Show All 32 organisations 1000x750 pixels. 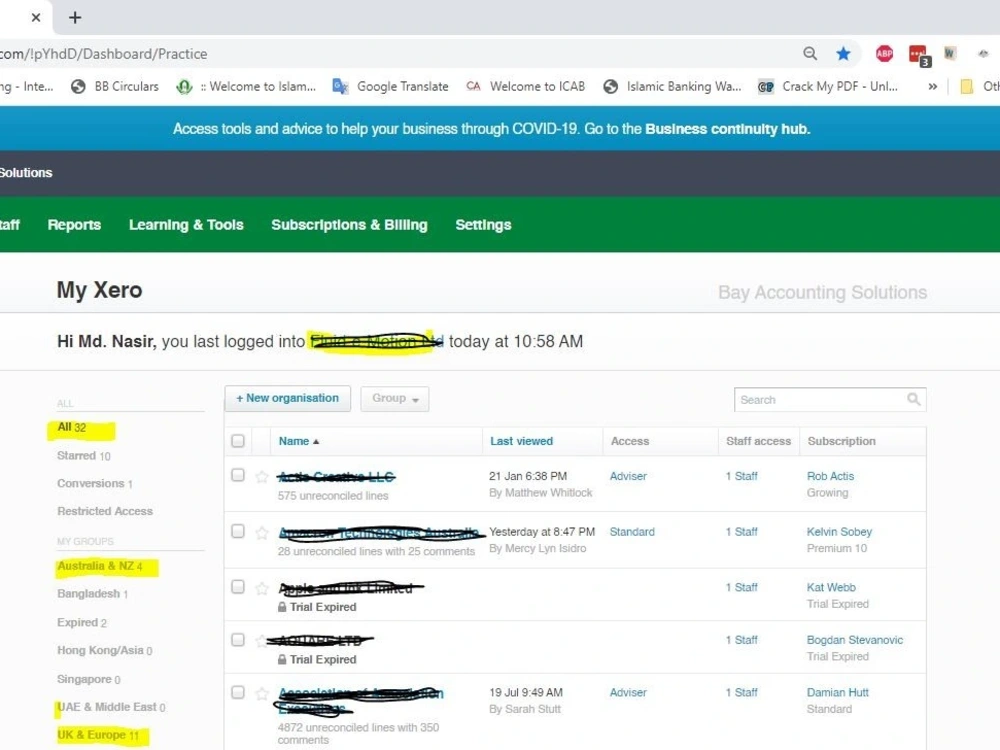pyautogui.click(x=71, y=427)
